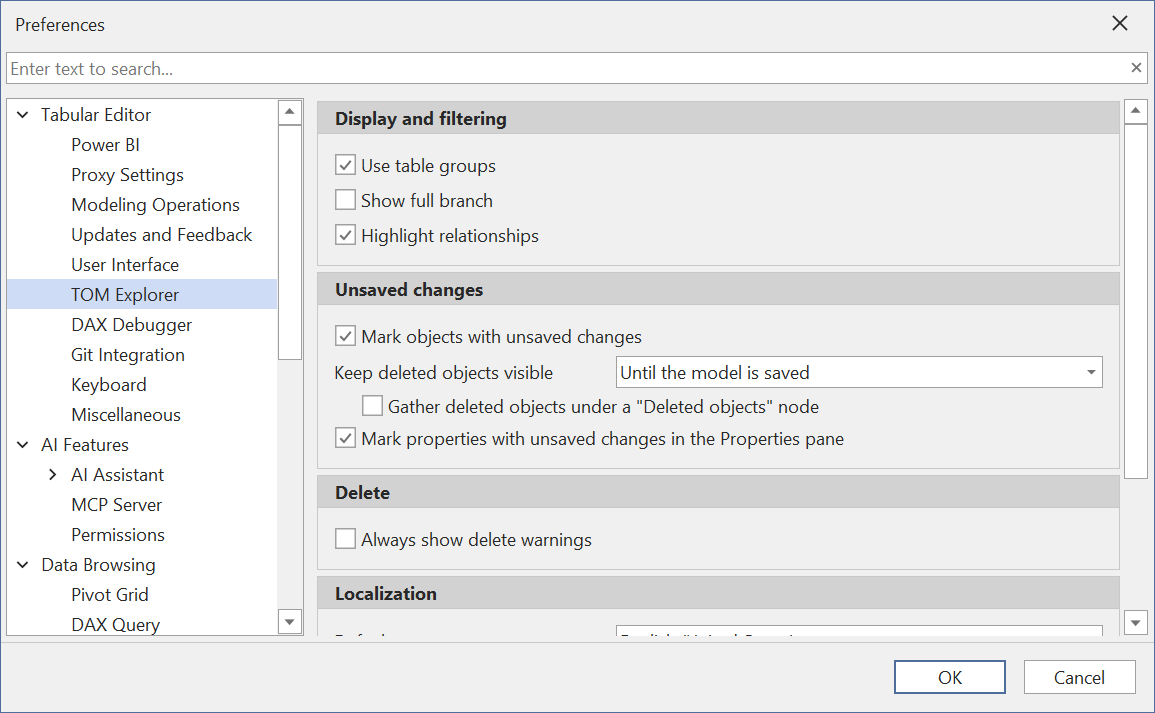
Task: Click the settings pane scrollbar thumb
Action: 1135,301
